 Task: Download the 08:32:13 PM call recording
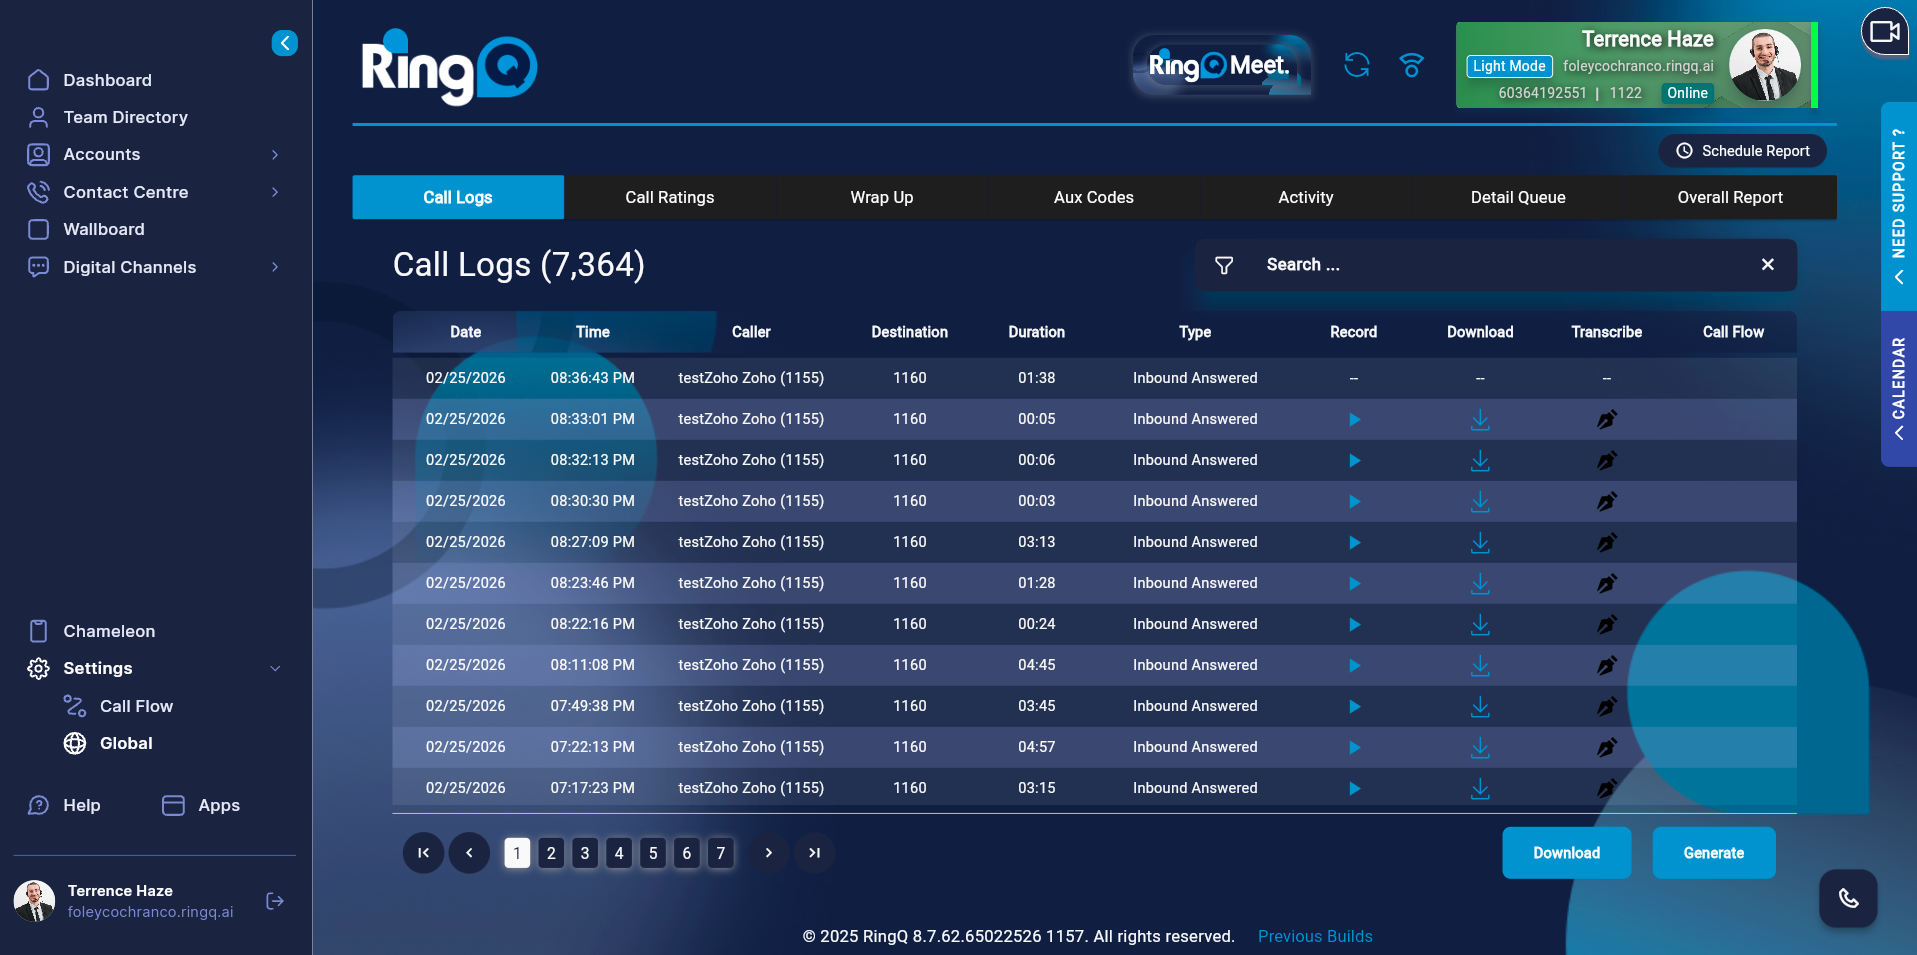tap(1480, 460)
